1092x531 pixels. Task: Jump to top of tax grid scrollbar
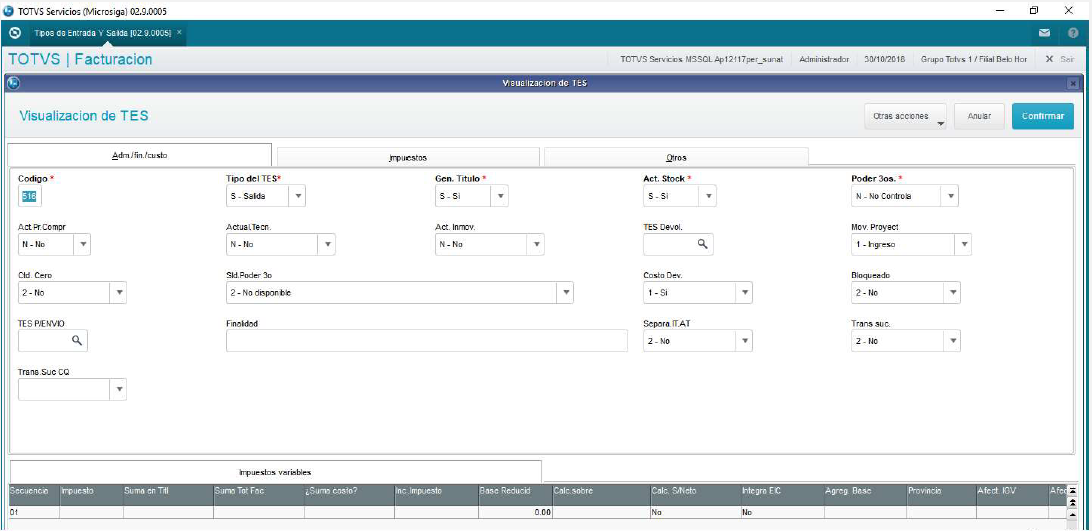click(x=1072, y=491)
